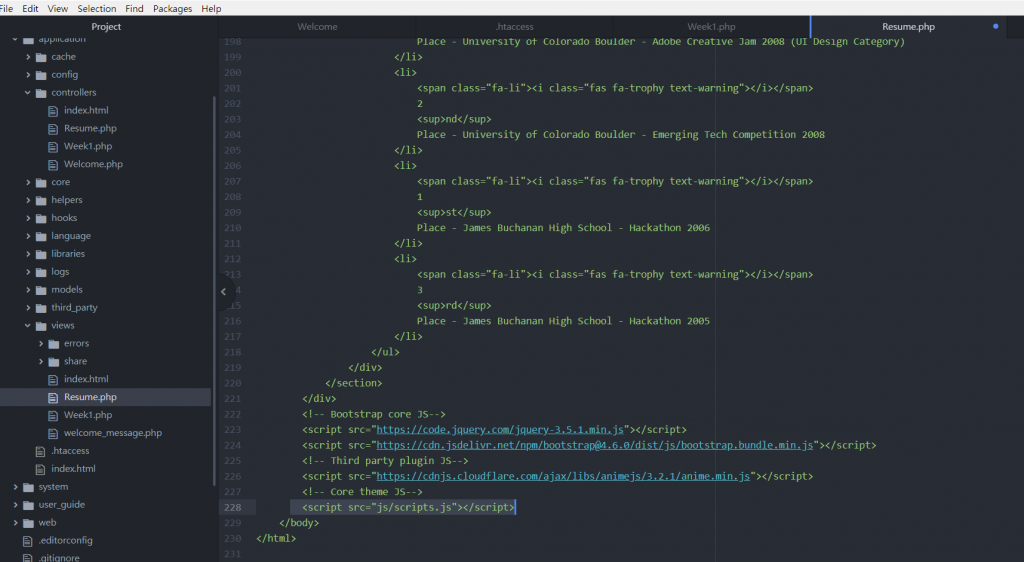
Task: Open Week1.php under views folder
Action: coord(88,415)
